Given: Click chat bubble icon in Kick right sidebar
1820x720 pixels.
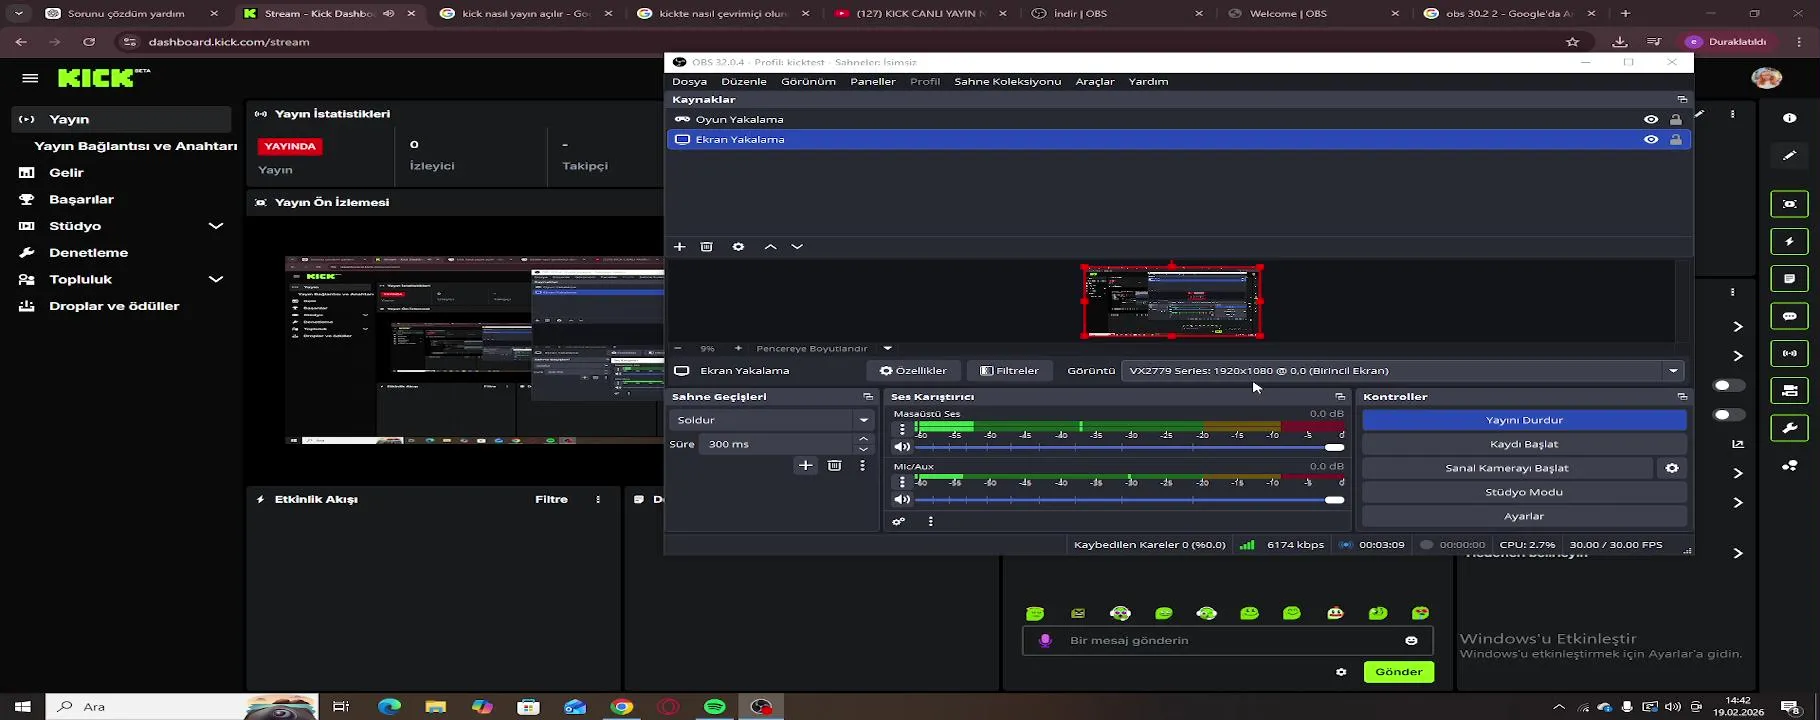Looking at the screenshot, I should pyautogui.click(x=1789, y=316).
